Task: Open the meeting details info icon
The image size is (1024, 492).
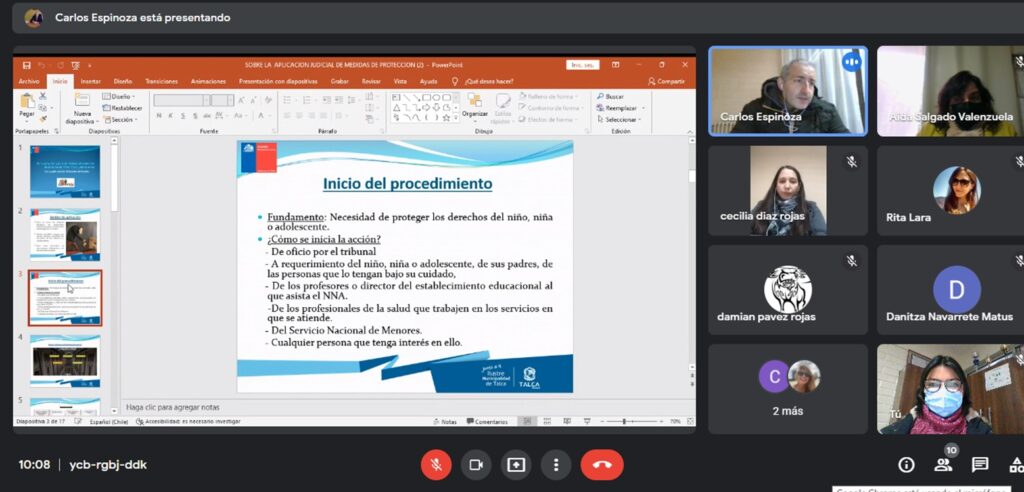Action: pyautogui.click(x=906, y=465)
